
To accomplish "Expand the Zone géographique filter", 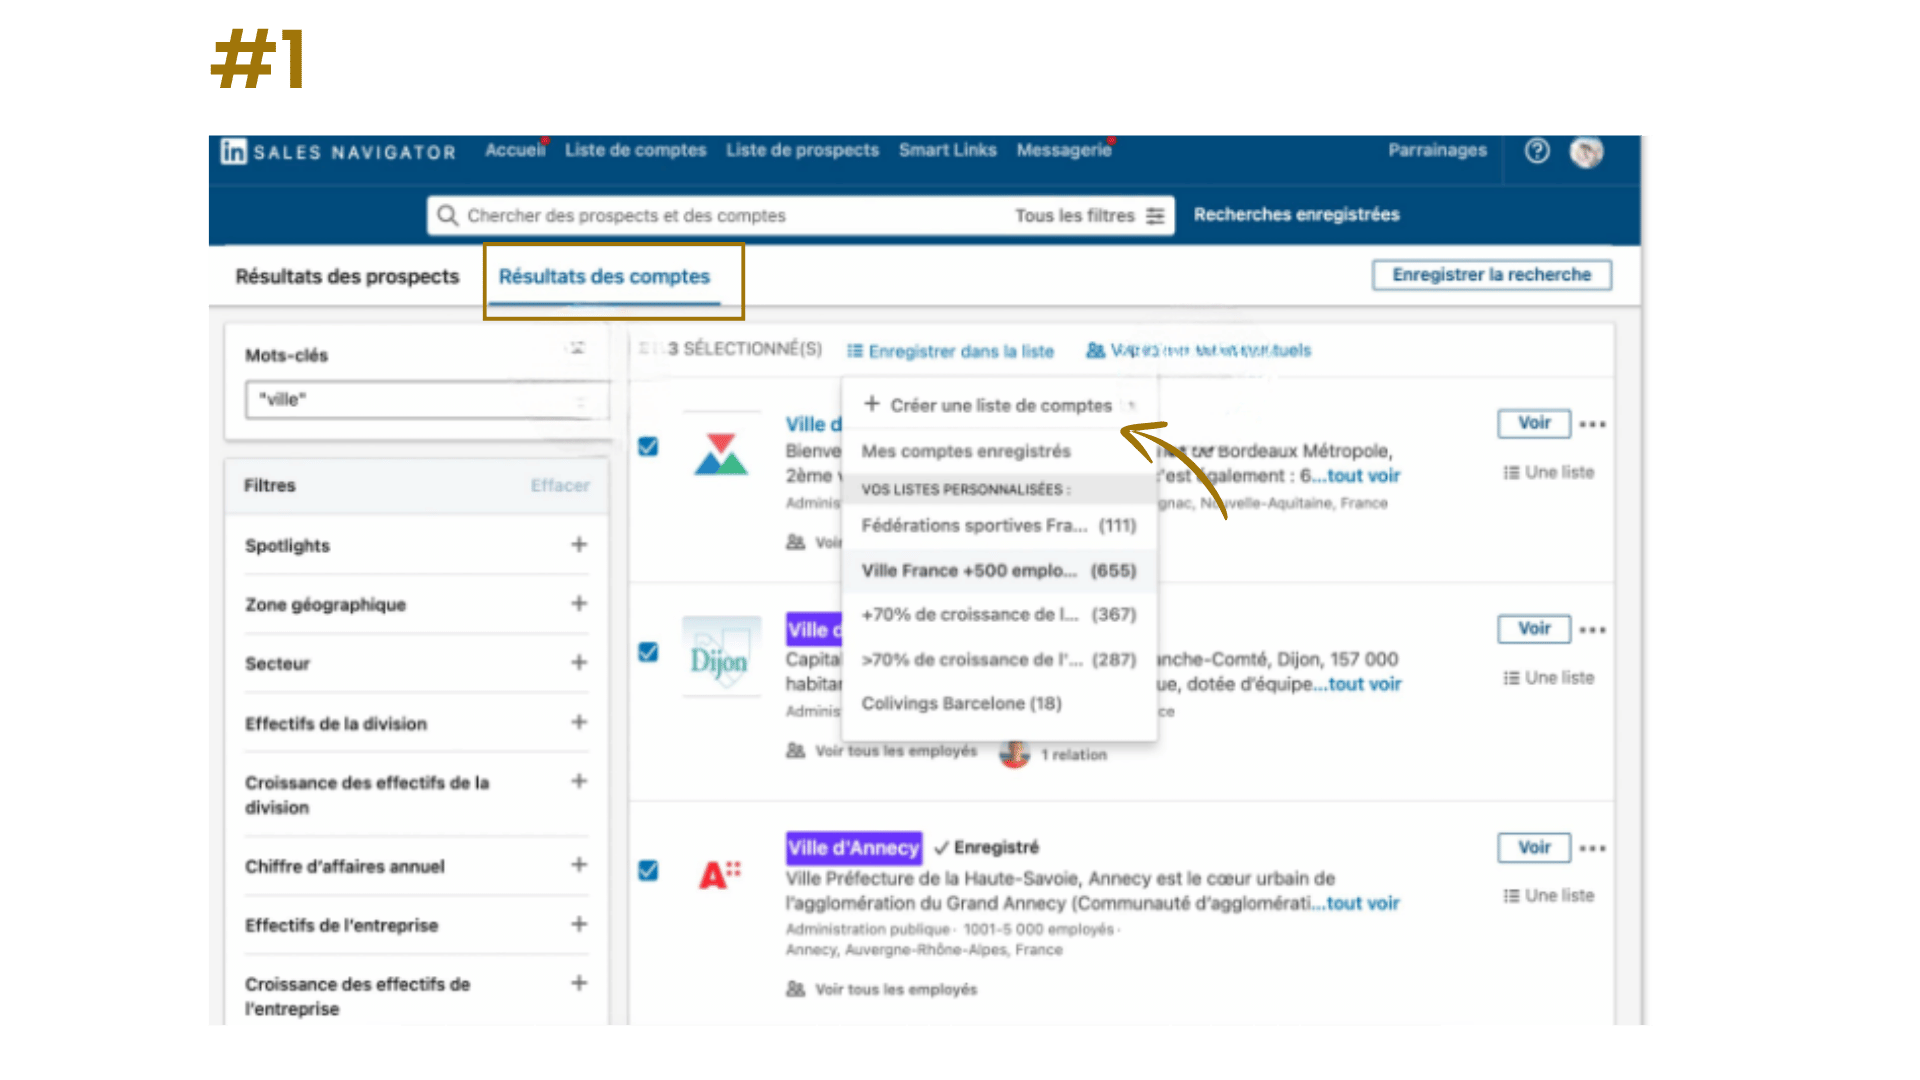I will click(579, 604).
